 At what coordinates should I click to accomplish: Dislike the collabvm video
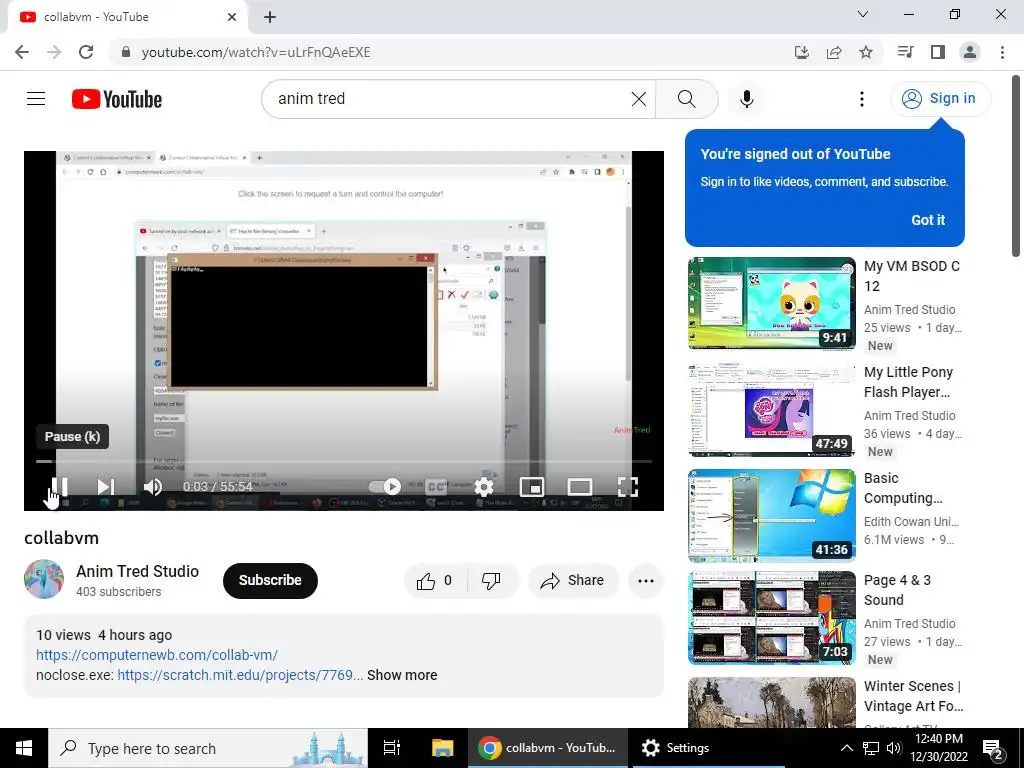(x=491, y=581)
